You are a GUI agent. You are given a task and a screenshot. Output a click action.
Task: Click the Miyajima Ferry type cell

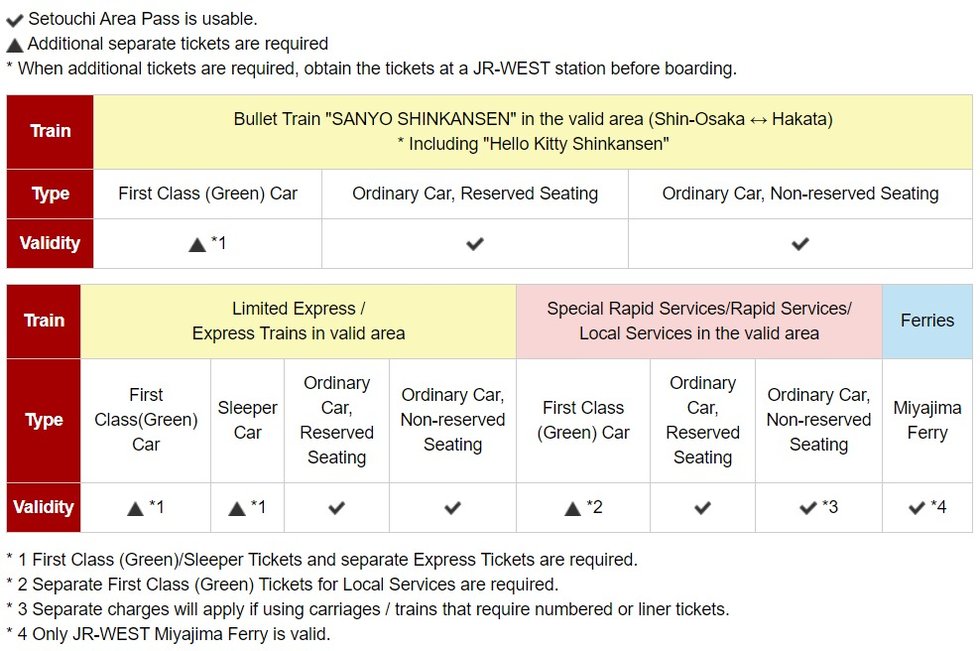927,420
